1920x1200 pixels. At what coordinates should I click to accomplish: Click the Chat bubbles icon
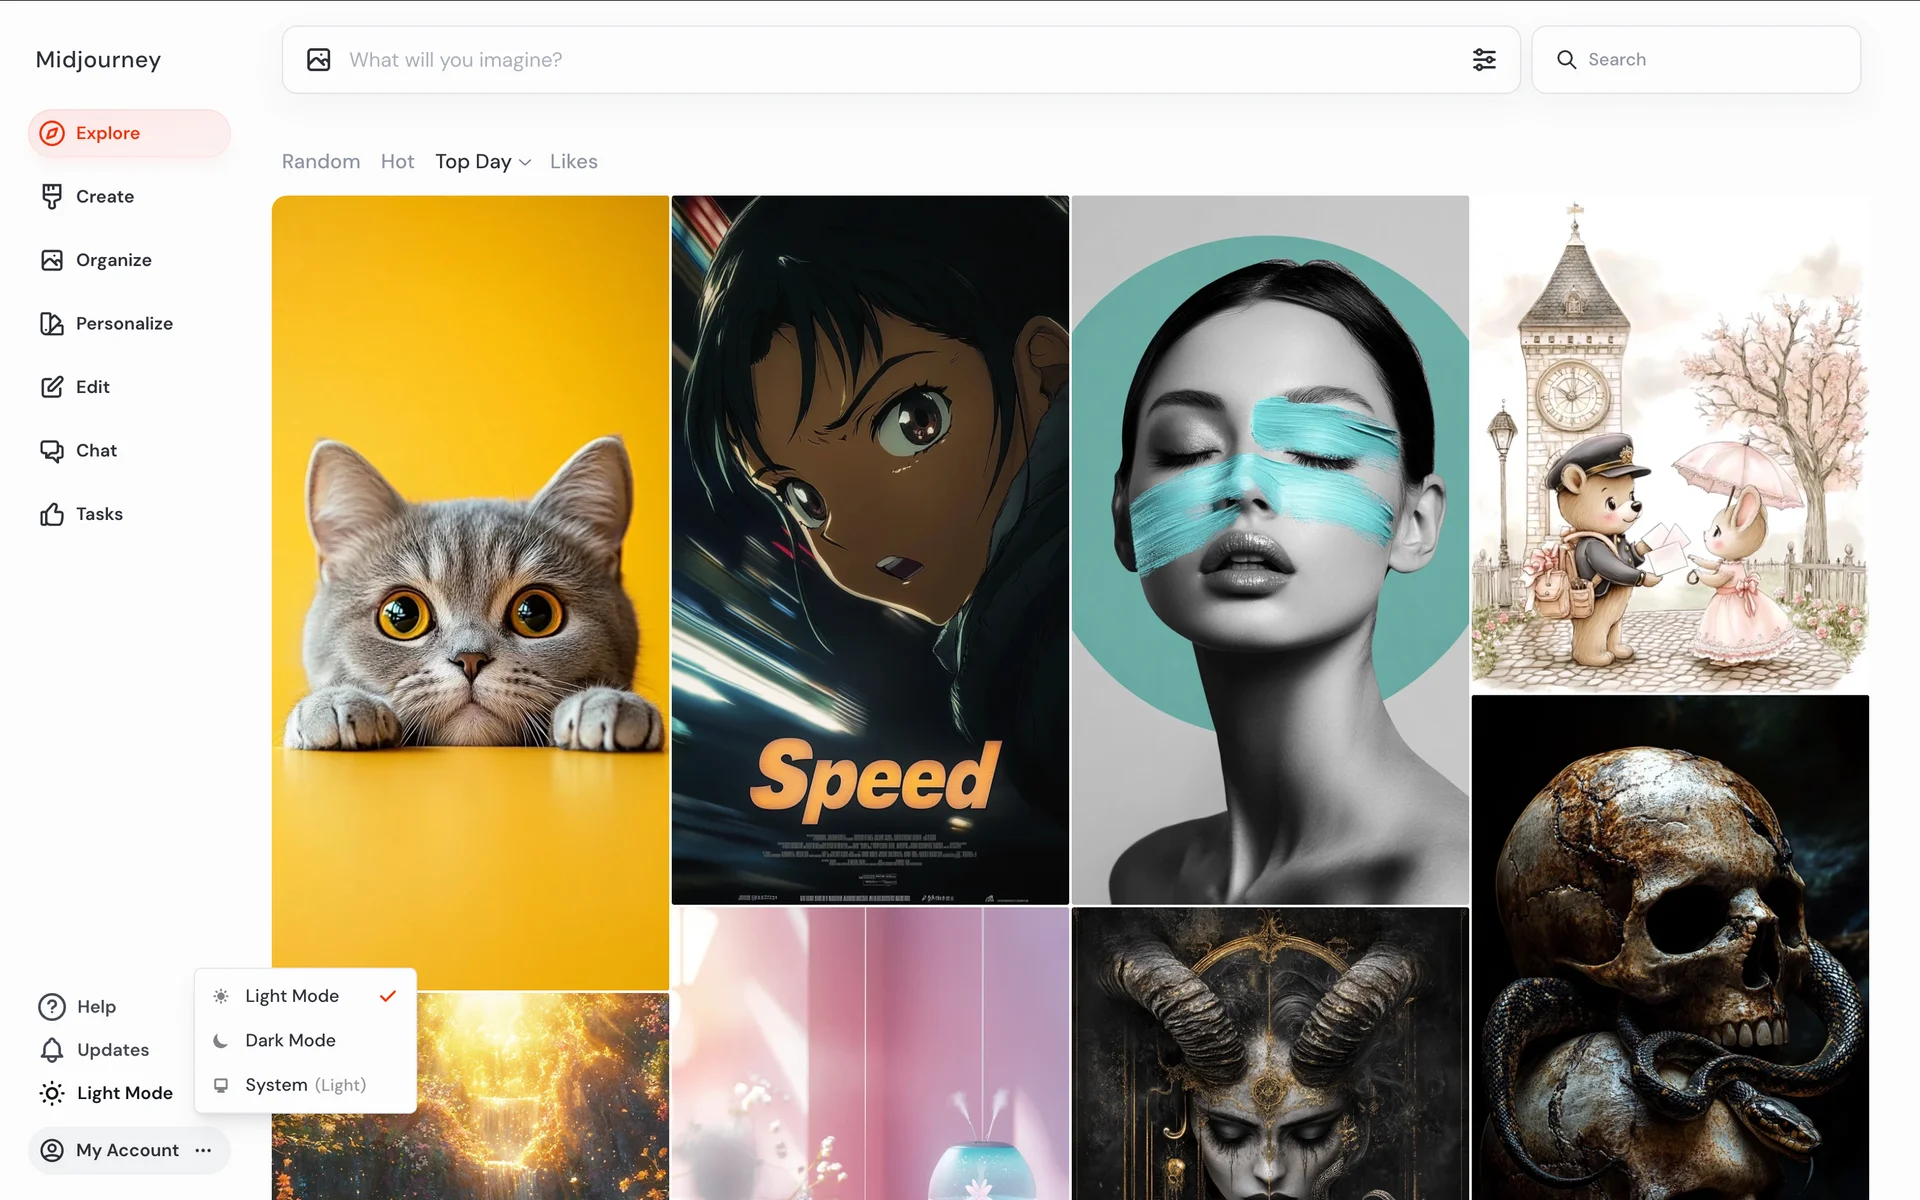pos(52,451)
